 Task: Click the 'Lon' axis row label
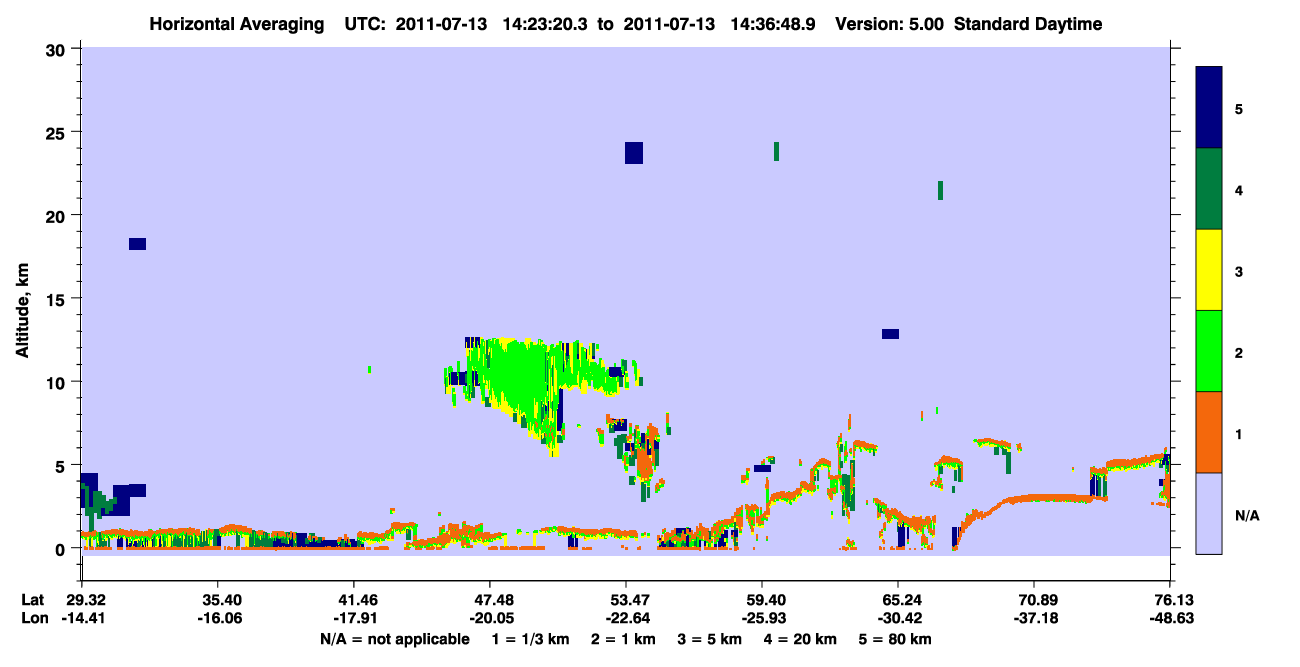point(33,619)
